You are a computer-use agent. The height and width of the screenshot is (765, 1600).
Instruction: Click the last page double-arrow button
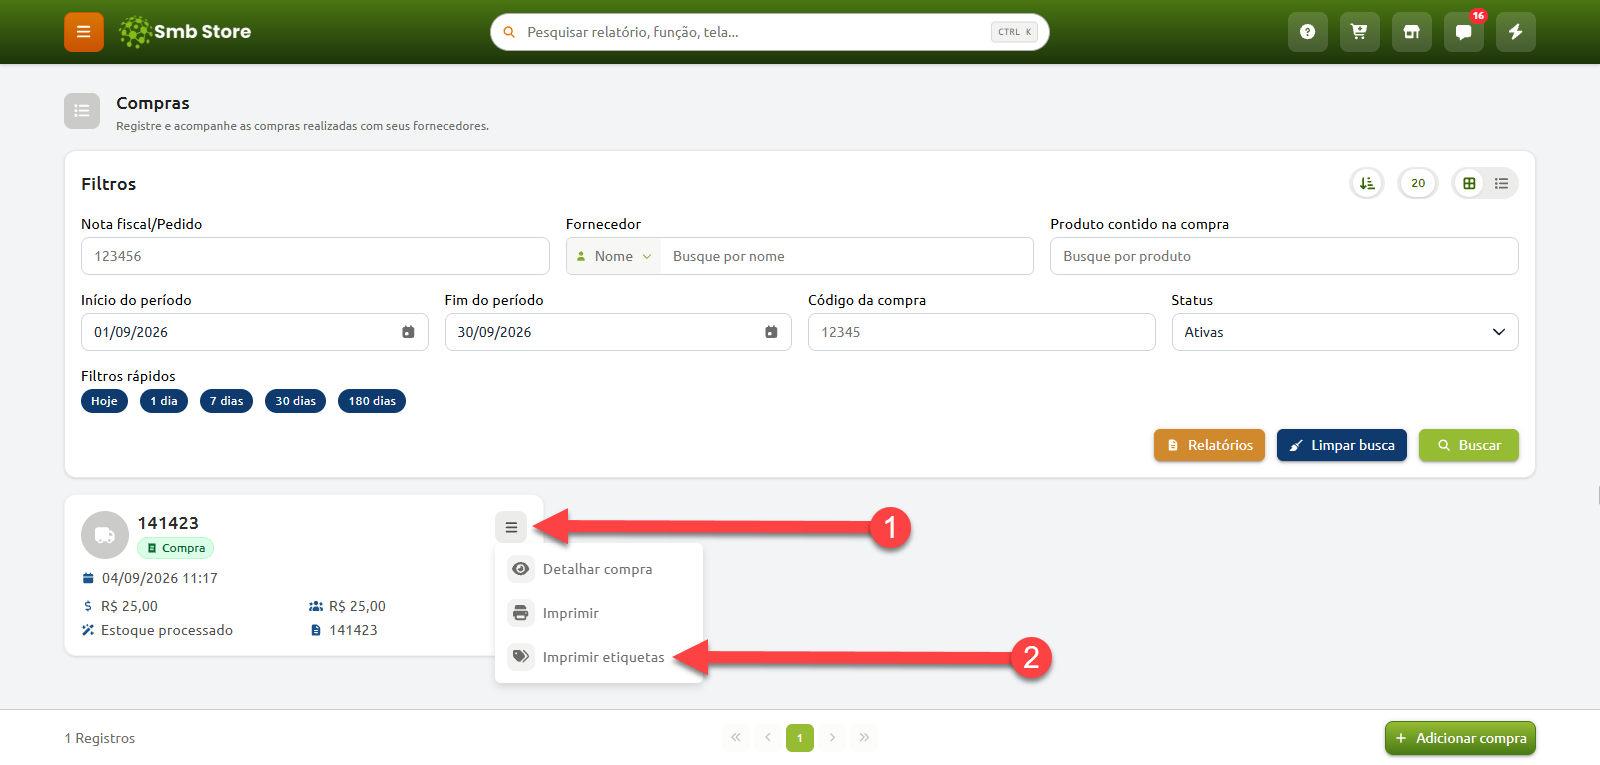tap(864, 738)
